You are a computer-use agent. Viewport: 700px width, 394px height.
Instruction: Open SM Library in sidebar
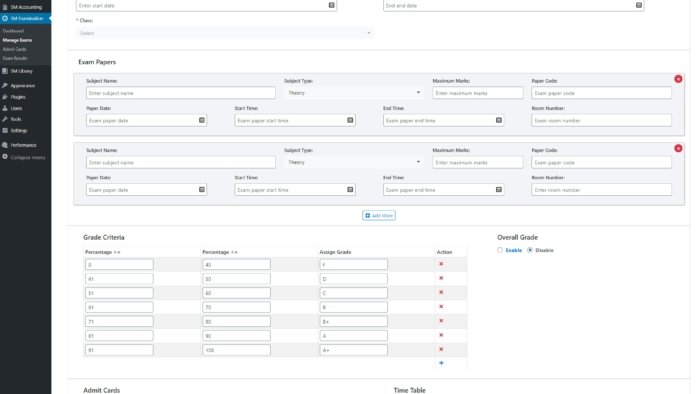tap(25, 71)
